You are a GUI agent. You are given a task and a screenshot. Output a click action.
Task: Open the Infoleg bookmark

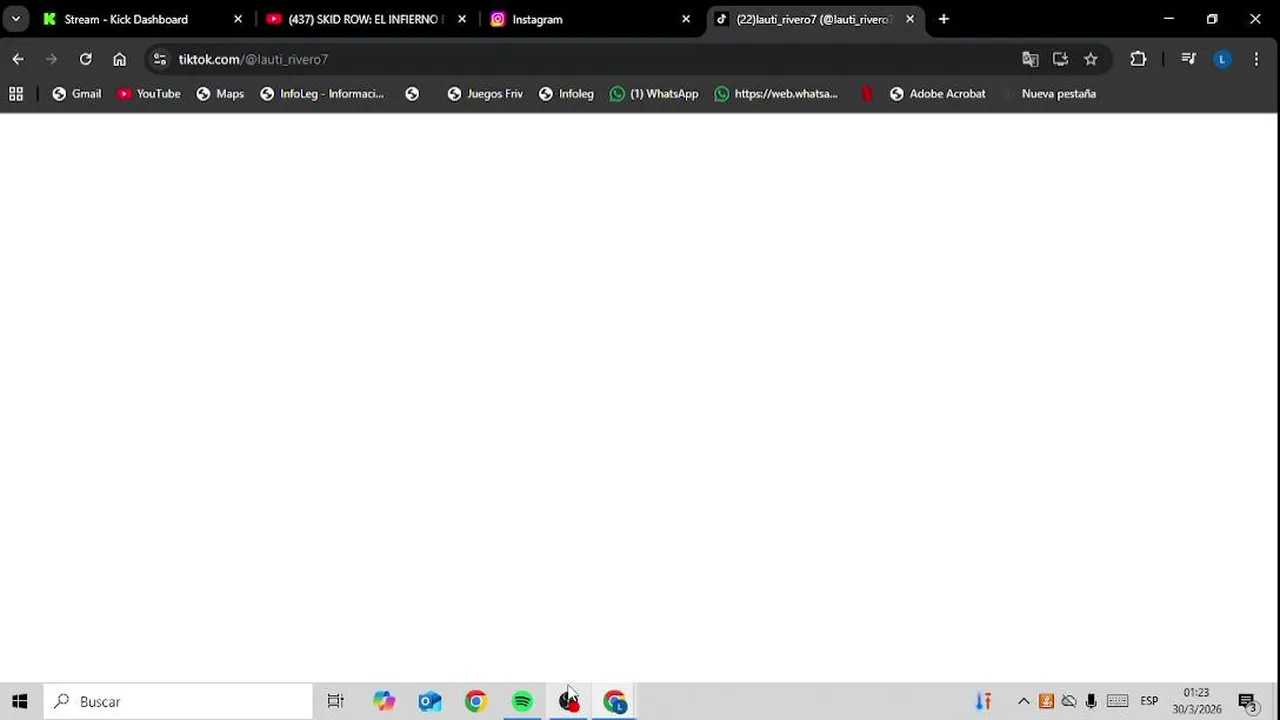pos(566,94)
